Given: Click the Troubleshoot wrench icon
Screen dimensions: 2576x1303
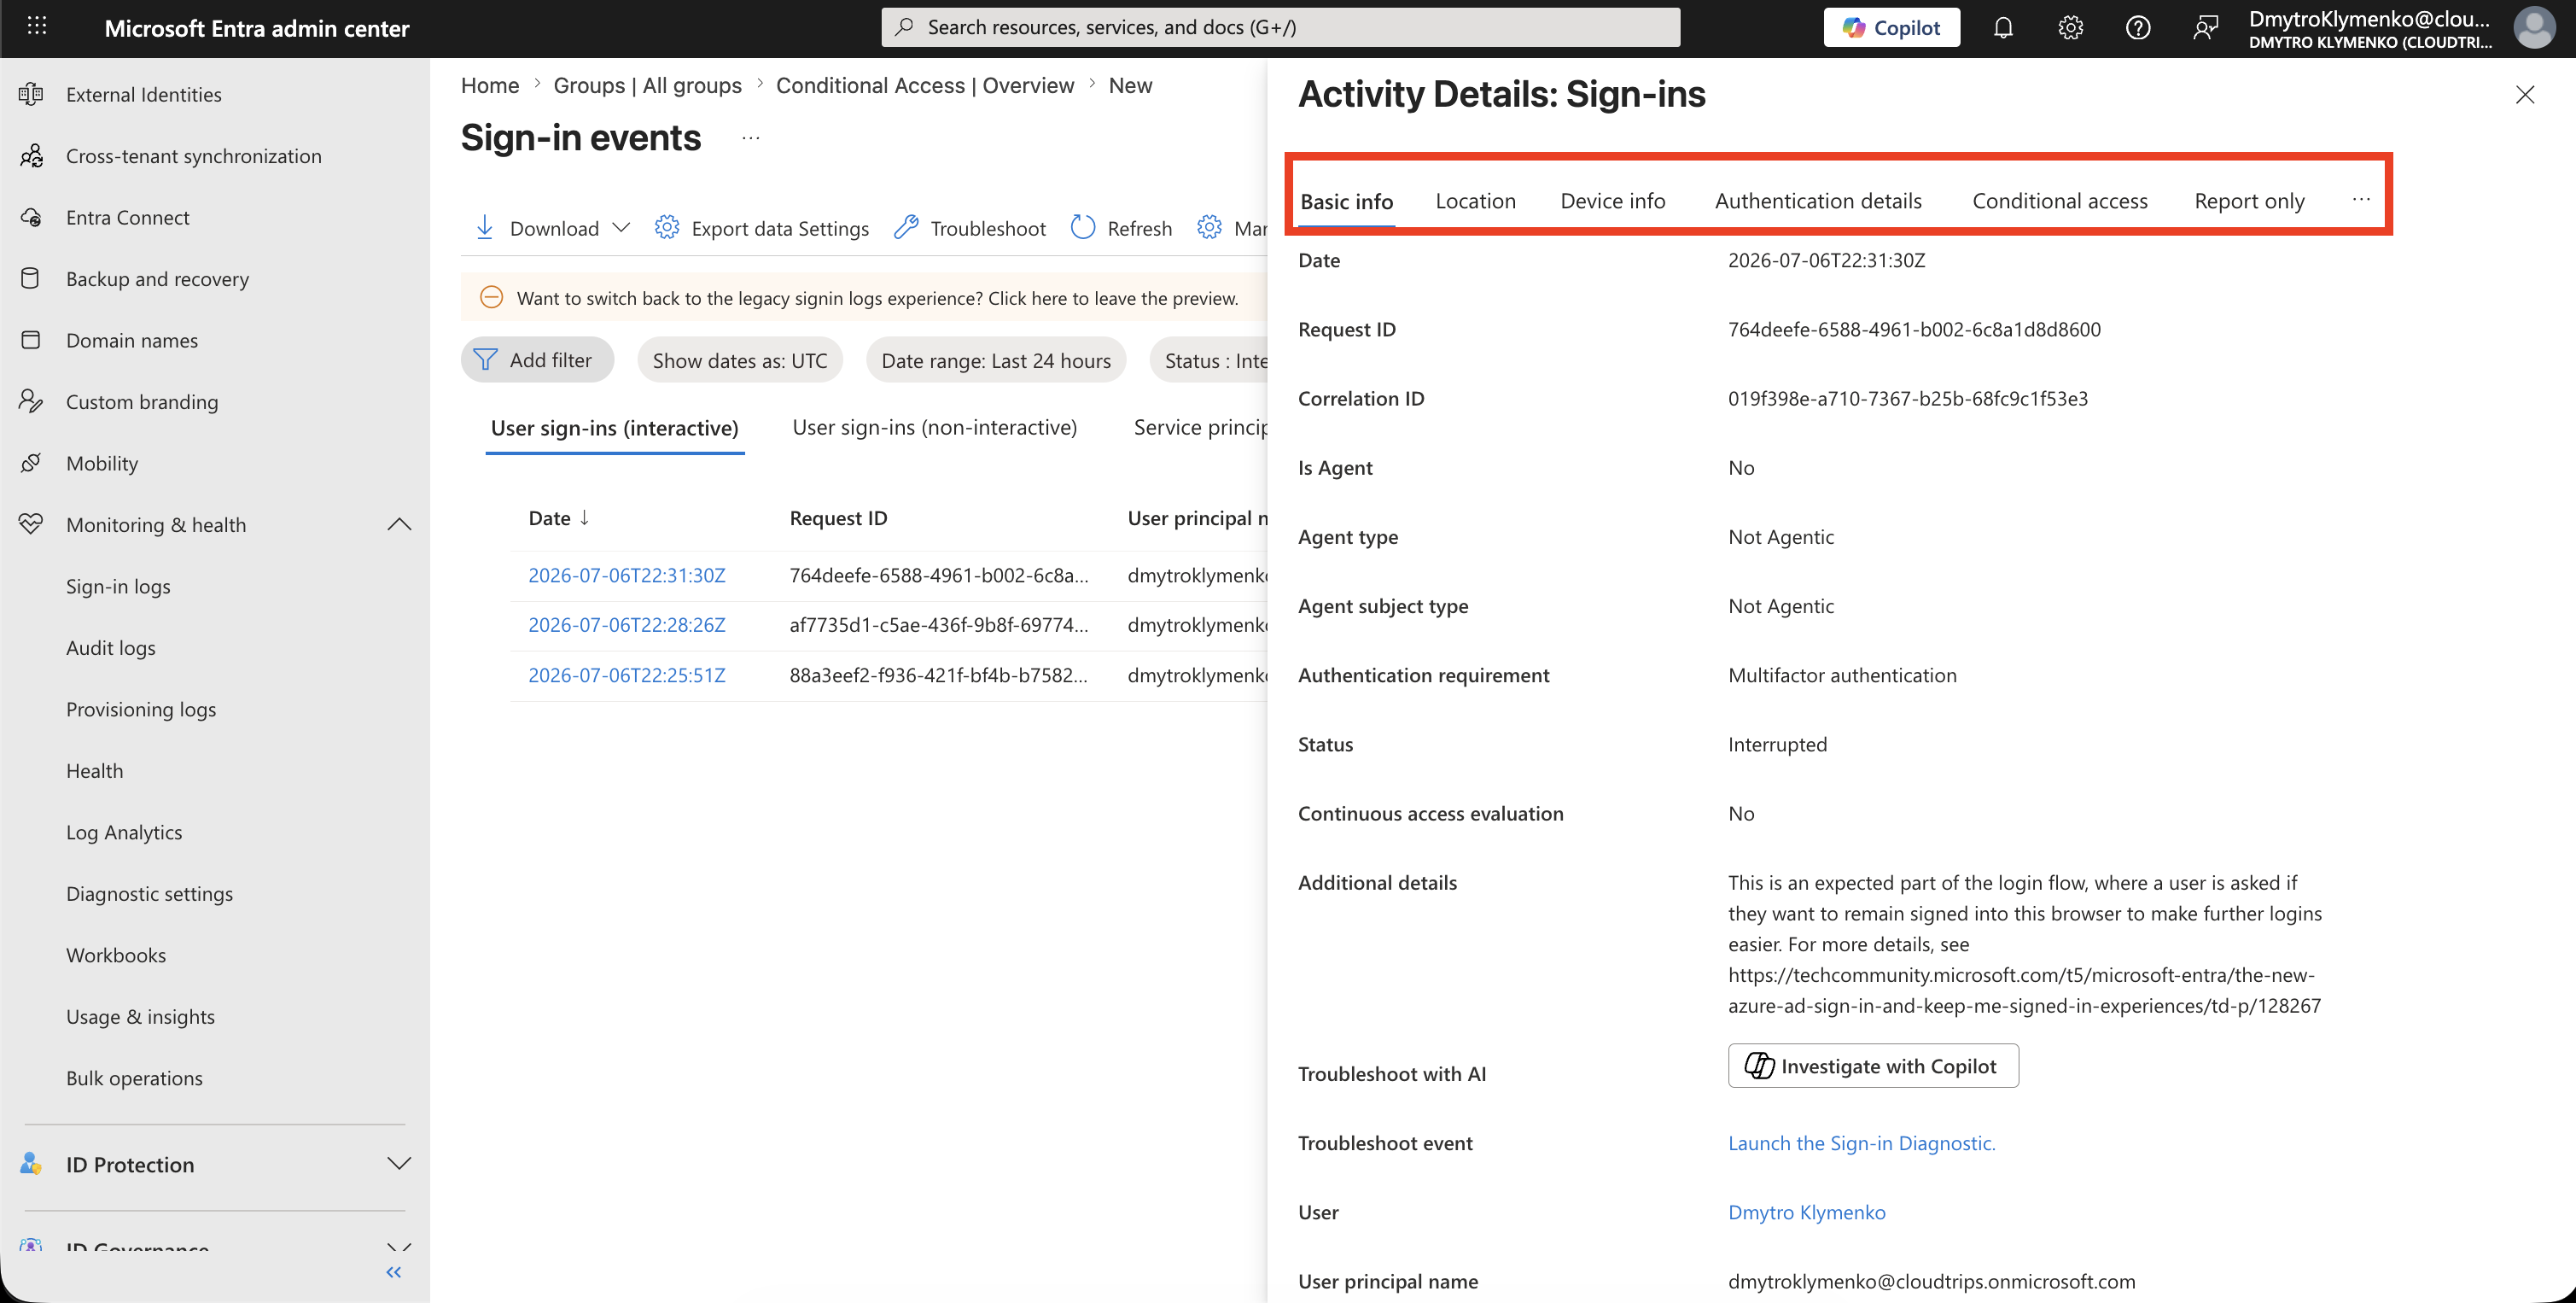Looking at the screenshot, I should click(x=906, y=228).
